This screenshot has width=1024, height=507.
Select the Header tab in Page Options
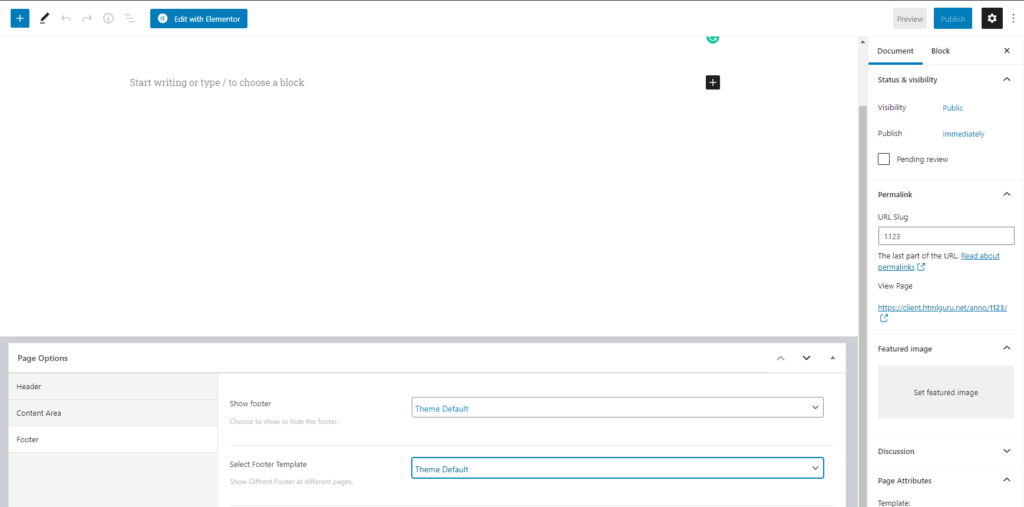tap(113, 386)
